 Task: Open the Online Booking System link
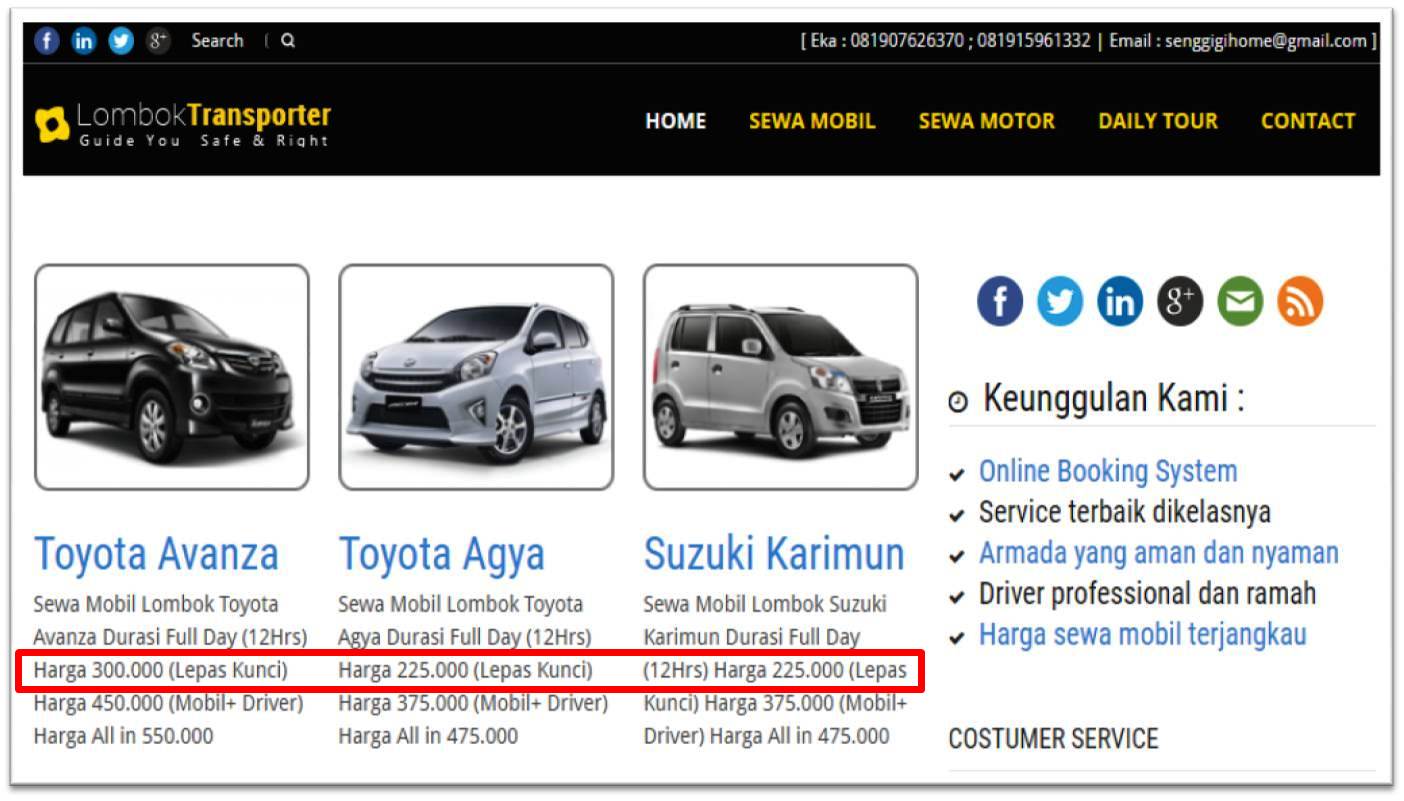click(x=1108, y=471)
